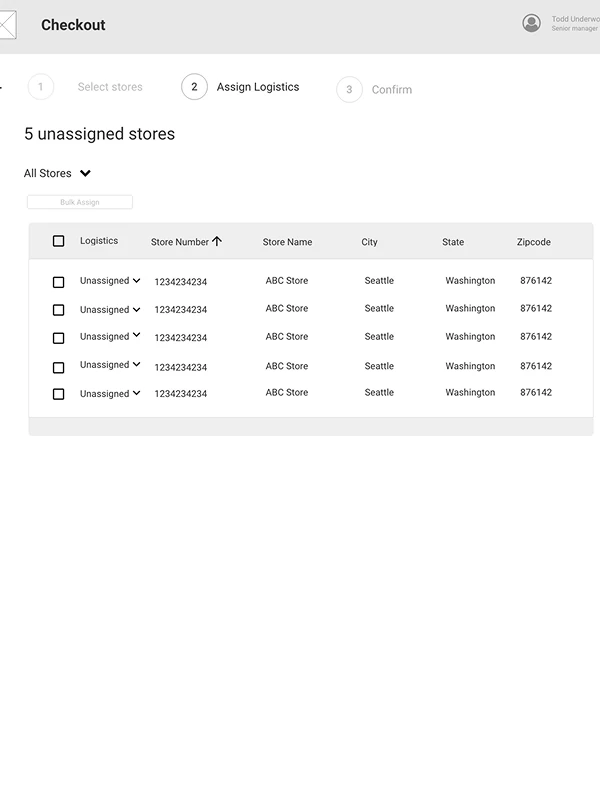Click Seattle in the first row

point(379,281)
